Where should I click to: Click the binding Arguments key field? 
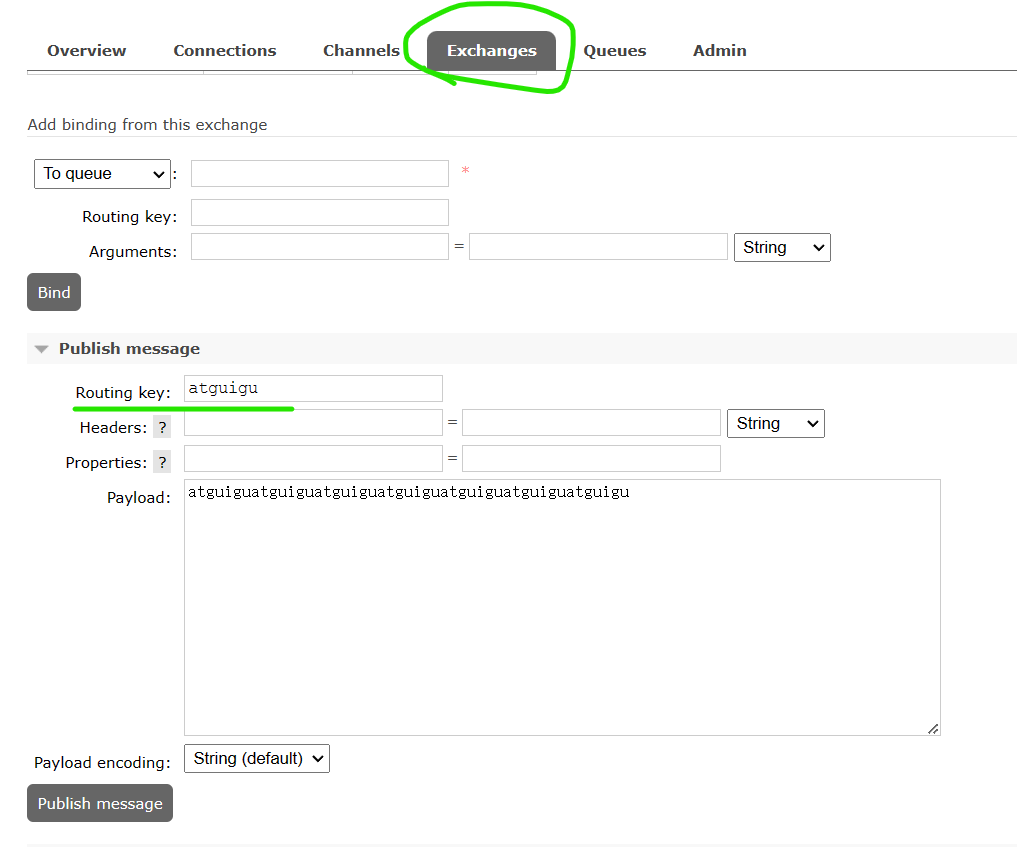click(x=320, y=246)
